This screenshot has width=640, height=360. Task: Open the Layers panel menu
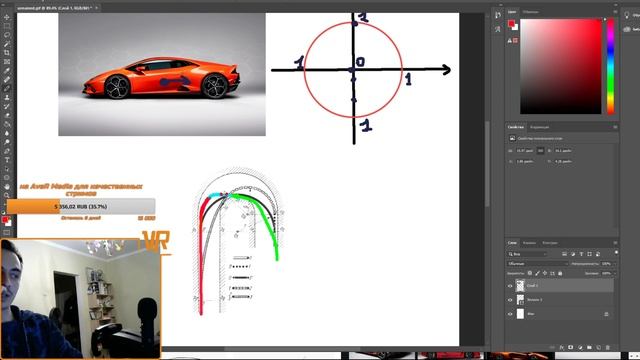615,242
